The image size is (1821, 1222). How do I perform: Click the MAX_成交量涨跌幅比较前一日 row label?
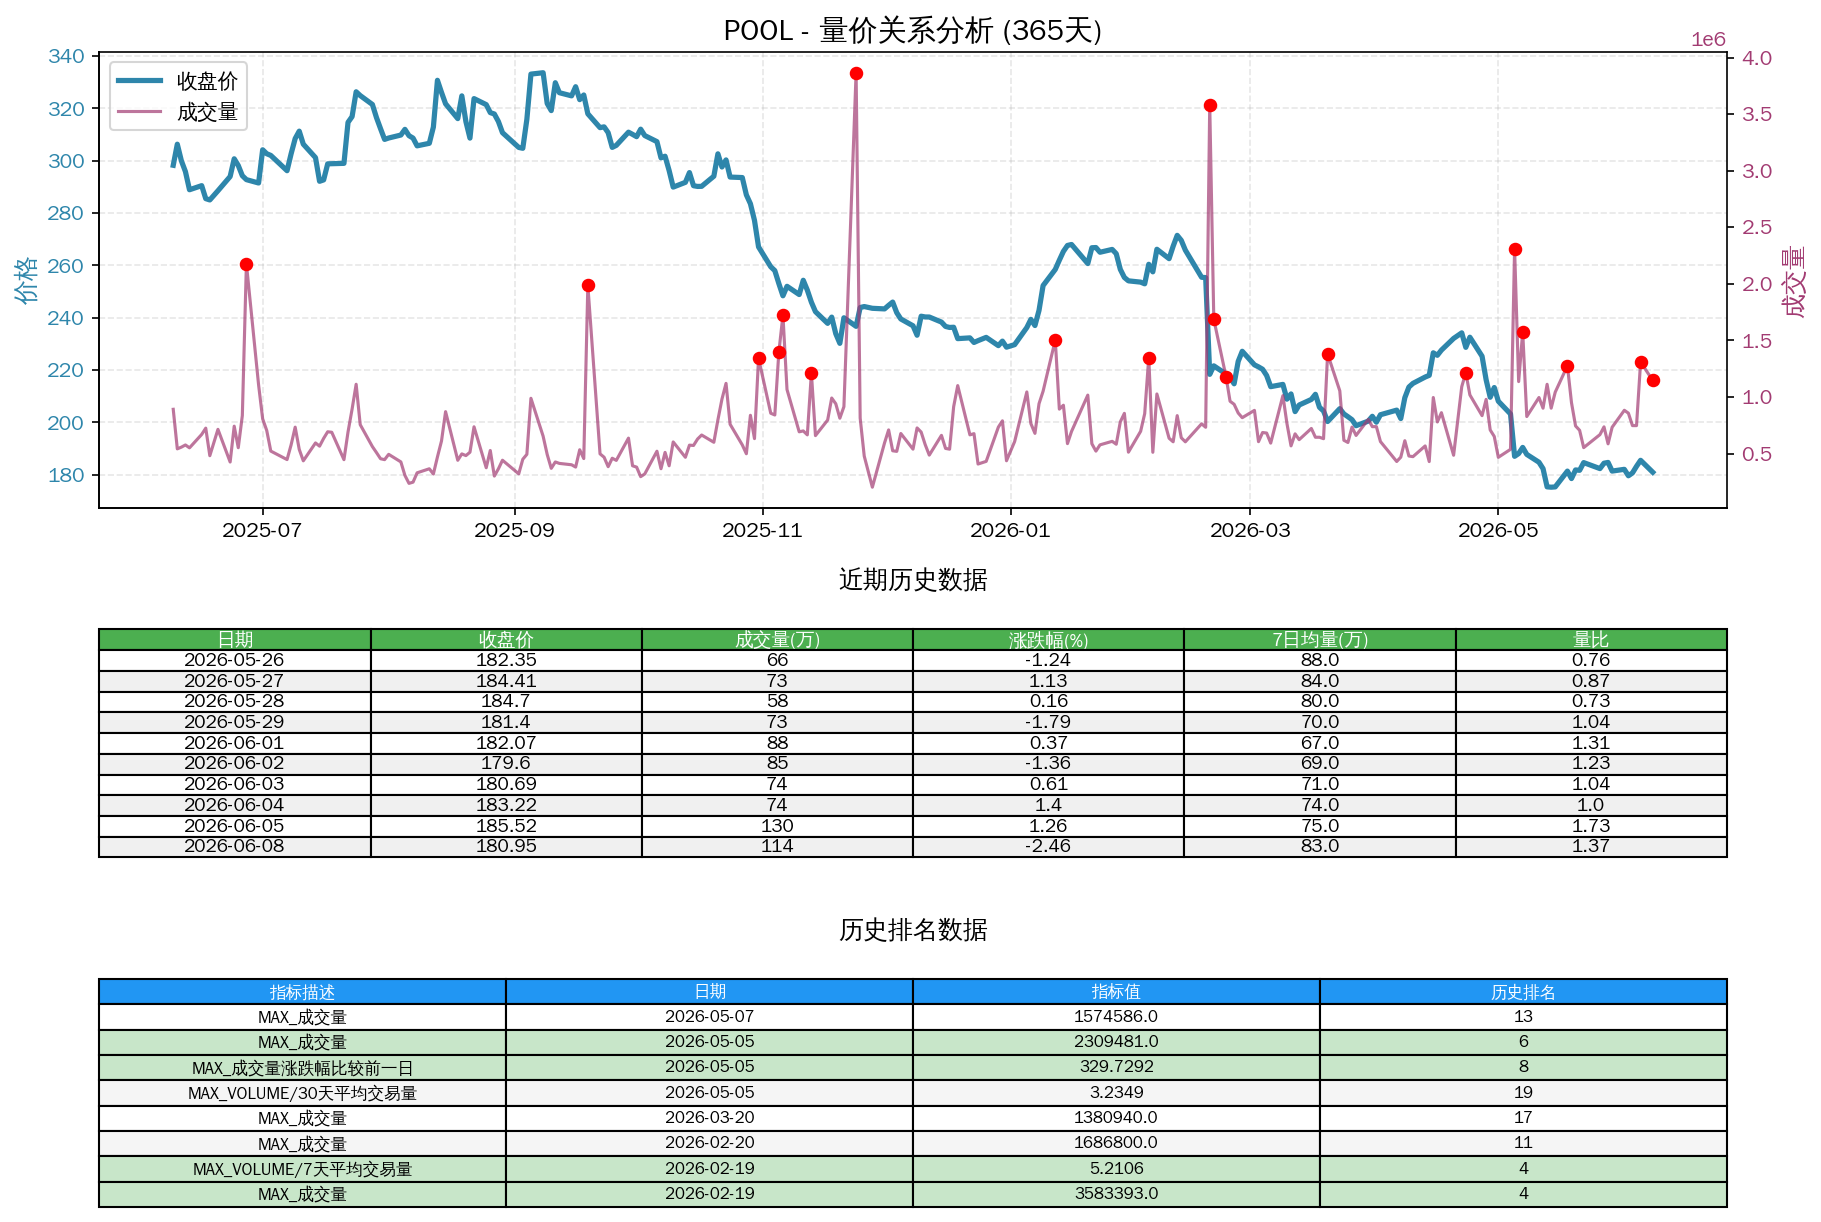point(302,1068)
